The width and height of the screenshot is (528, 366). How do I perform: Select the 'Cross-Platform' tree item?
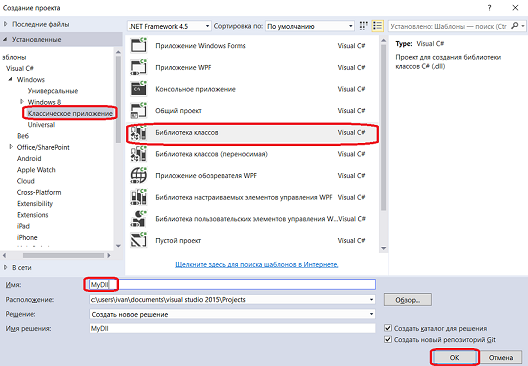tap(39, 192)
